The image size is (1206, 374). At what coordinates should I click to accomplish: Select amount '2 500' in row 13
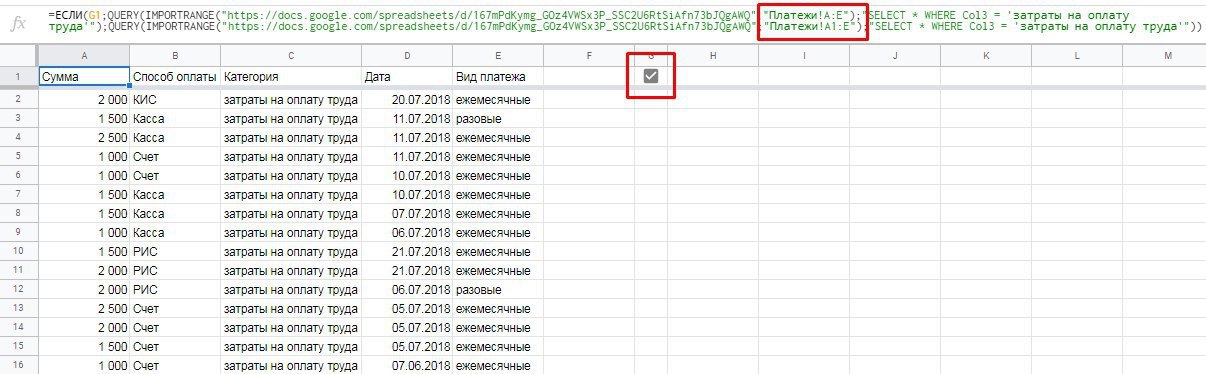tap(84, 308)
